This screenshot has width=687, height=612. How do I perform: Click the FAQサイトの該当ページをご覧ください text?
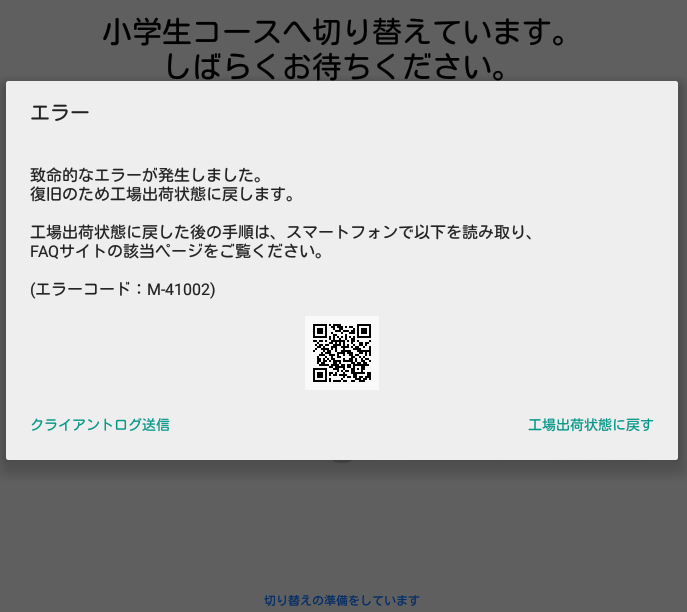point(177,252)
